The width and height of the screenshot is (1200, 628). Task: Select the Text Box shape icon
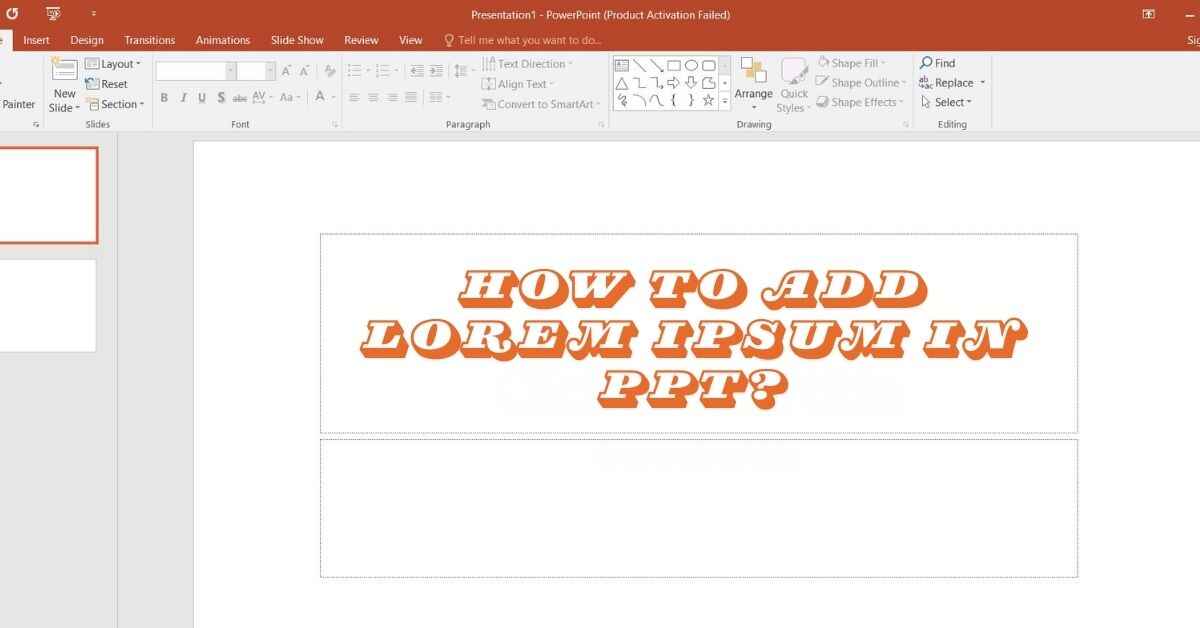pos(622,66)
